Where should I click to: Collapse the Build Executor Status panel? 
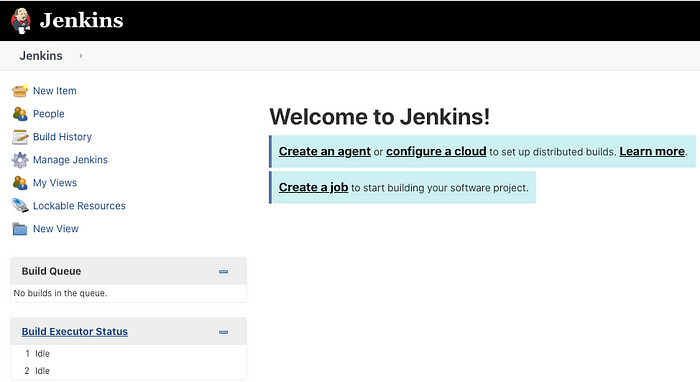[223, 332]
